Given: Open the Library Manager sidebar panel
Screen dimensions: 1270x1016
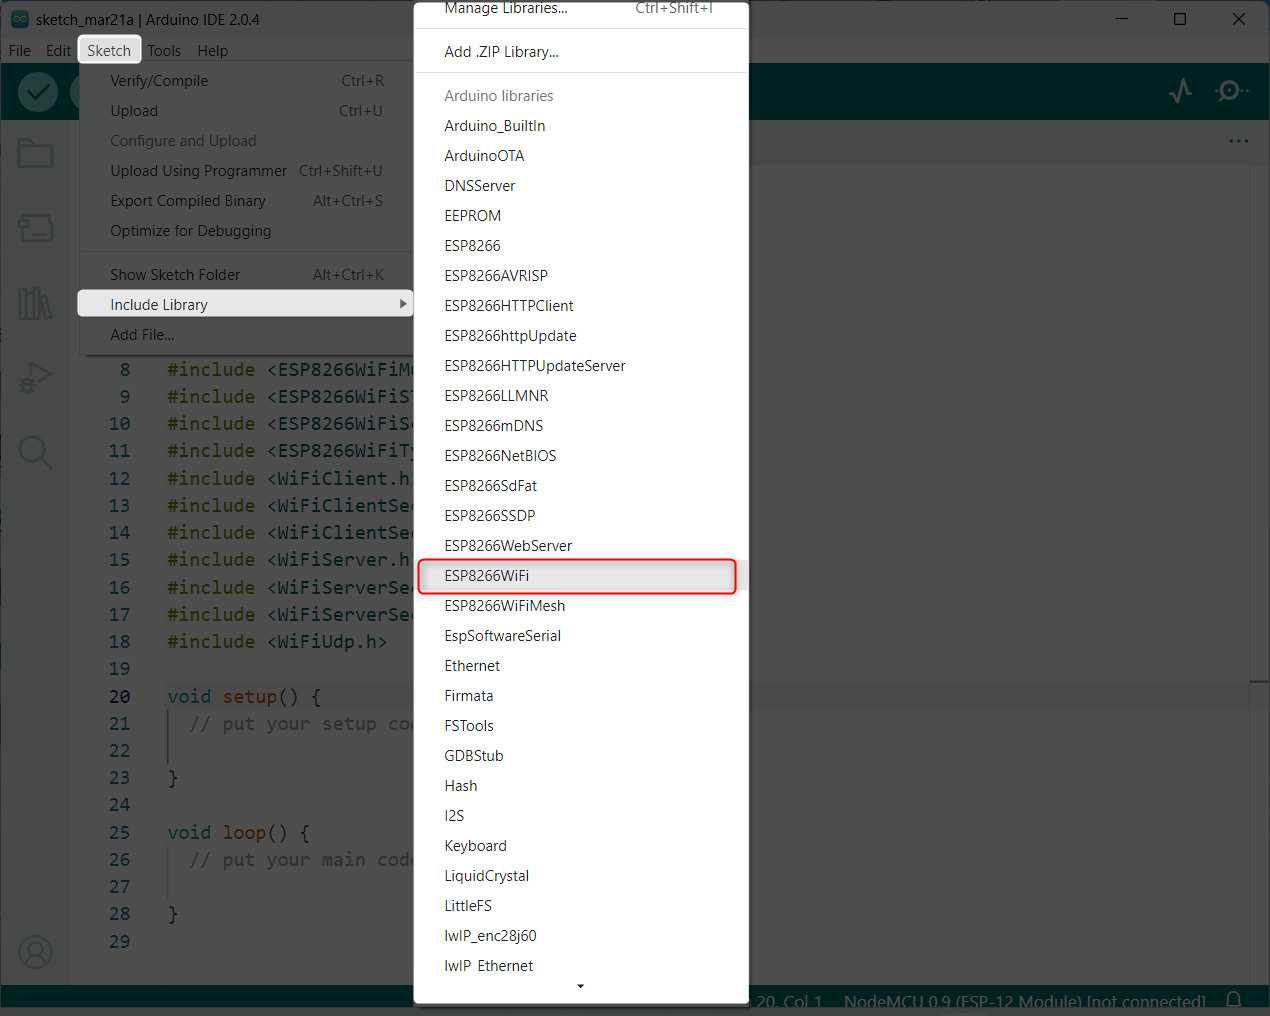Looking at the screenshot, I should (x=35, y=303).
